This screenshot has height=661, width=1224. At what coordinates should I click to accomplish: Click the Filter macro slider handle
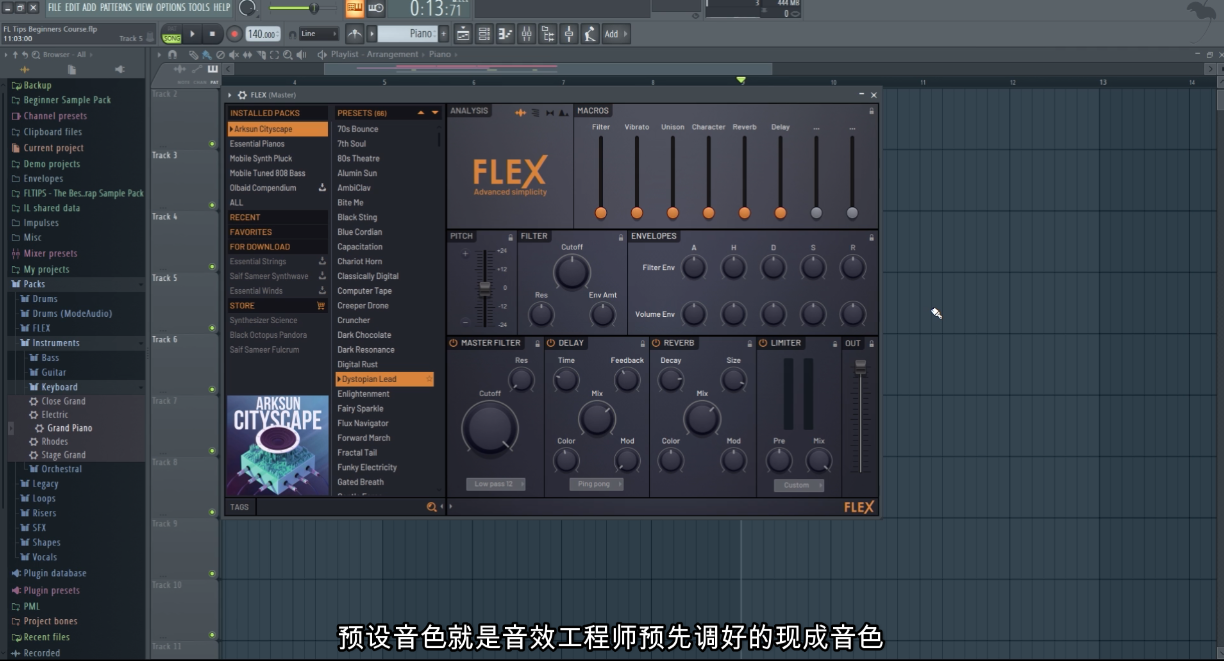tap(601, 213)
